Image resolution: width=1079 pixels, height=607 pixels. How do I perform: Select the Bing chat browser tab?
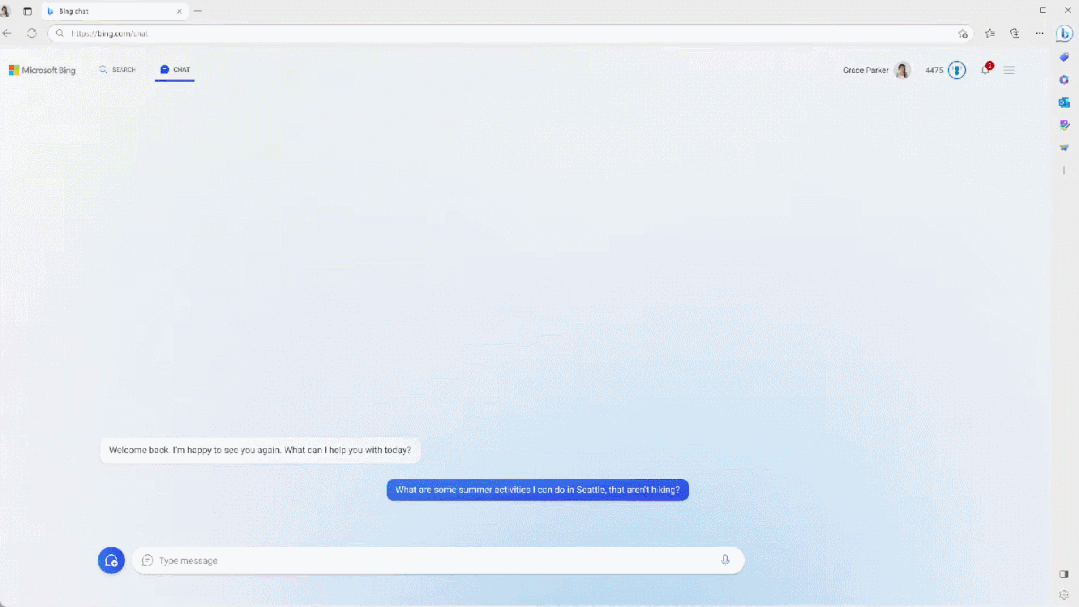coord(114,11)
